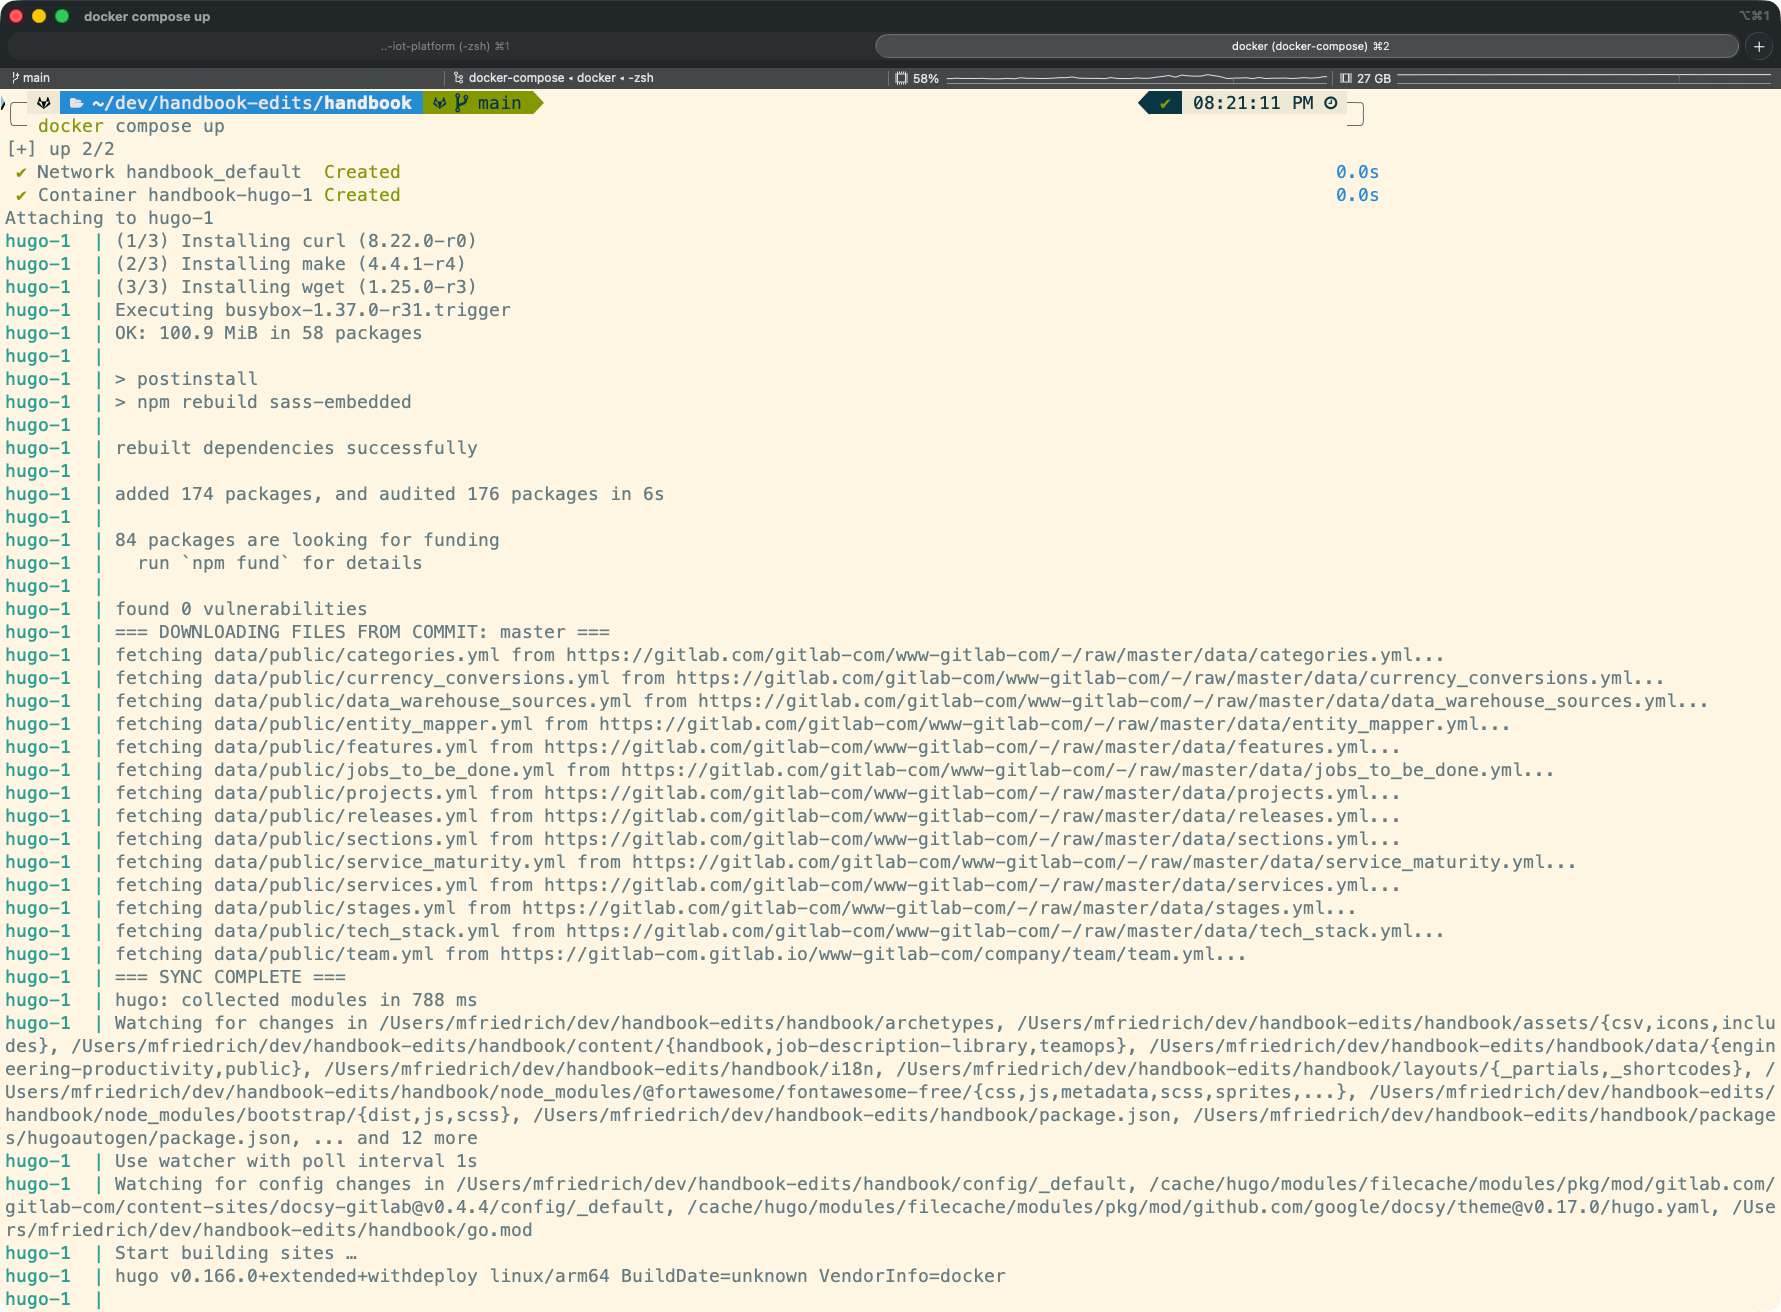1781x1312 pixels.
Task: Click 'Start building sites …' line
Action: pyautogui.click(x=236, y=1253)
